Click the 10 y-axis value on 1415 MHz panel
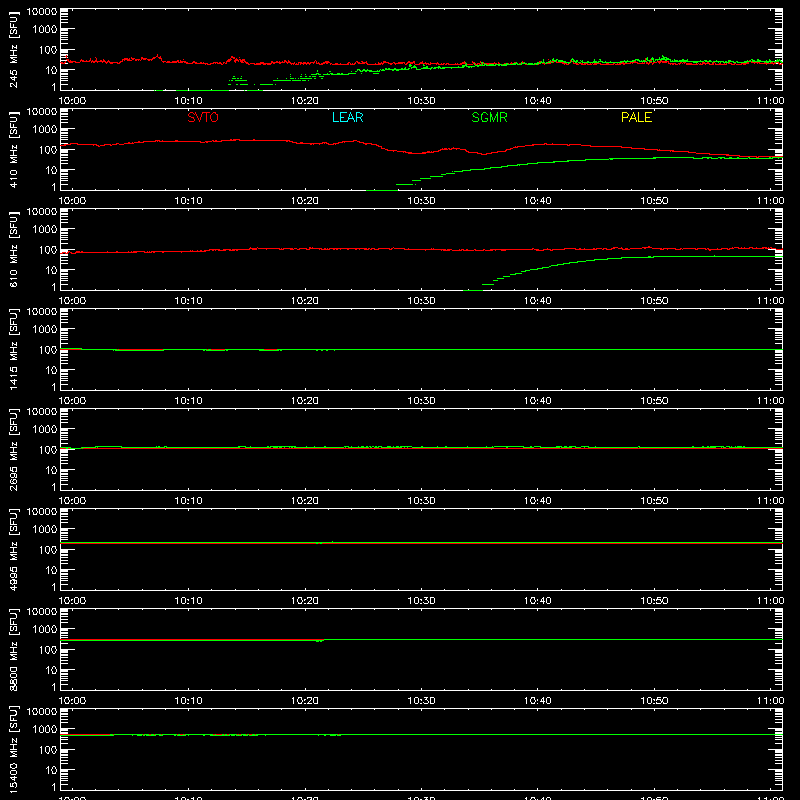The height and width of the screenshot is (800, 800). pyautogui.click(x=52, y=370)
